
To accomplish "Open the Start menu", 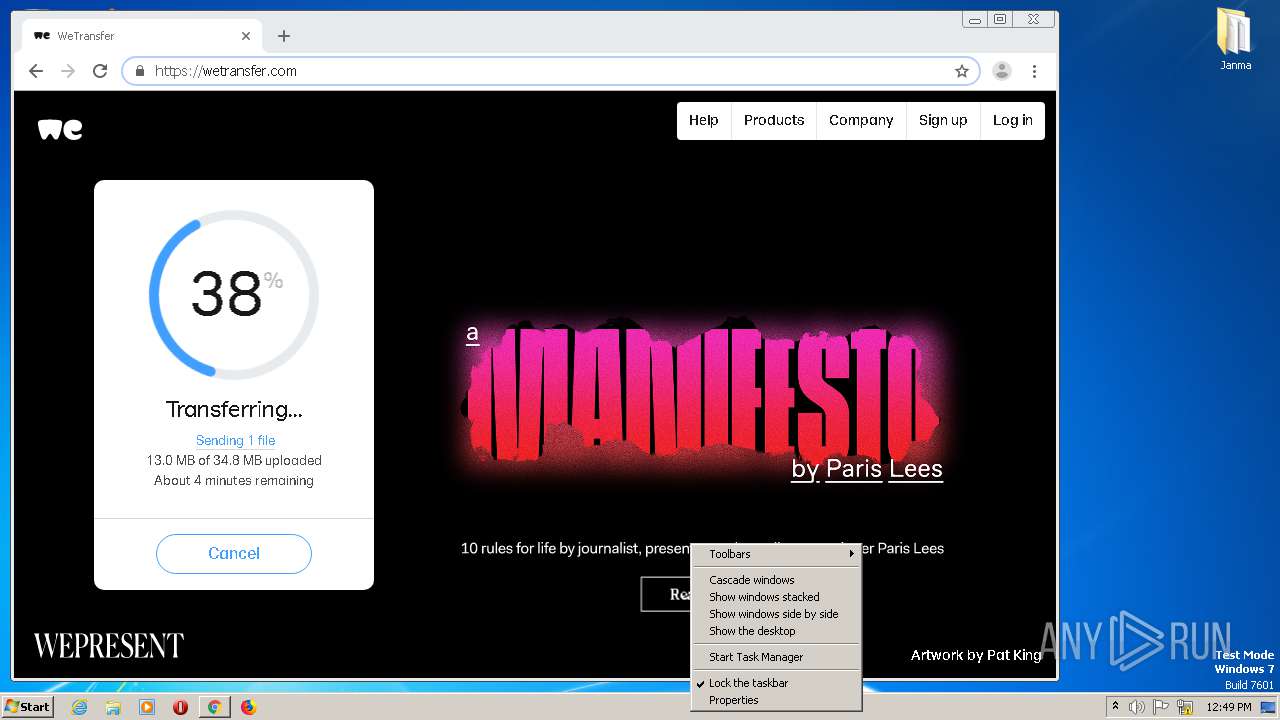I will tap(28, 707).
